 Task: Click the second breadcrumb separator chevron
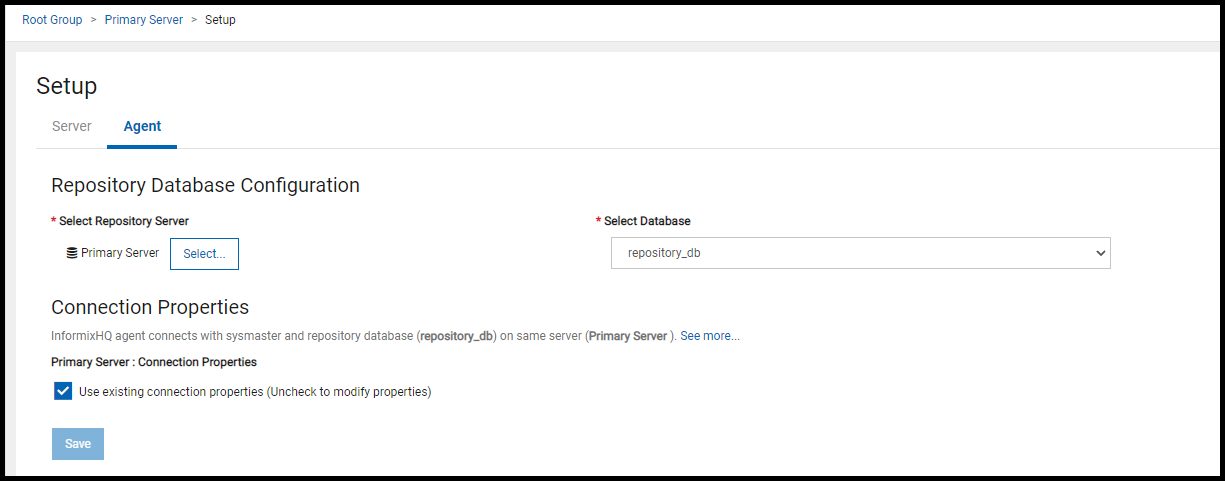pyautogui.click(x=194, y=20)
